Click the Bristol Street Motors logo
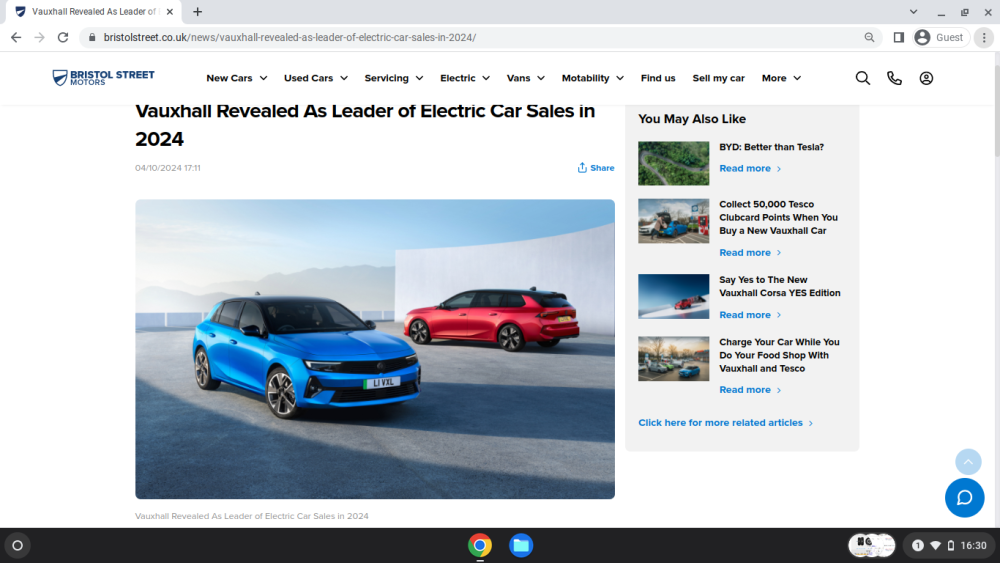This screenshot has width=1000, height=563. tap(103, 78)
